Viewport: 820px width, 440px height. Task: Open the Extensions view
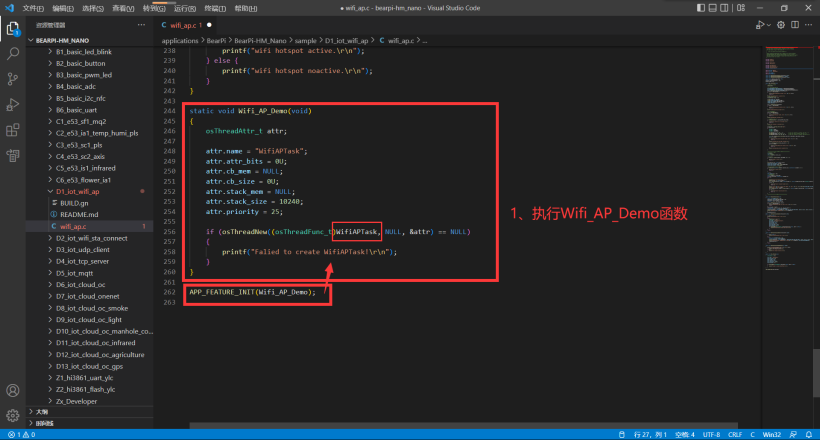point(13,130)
